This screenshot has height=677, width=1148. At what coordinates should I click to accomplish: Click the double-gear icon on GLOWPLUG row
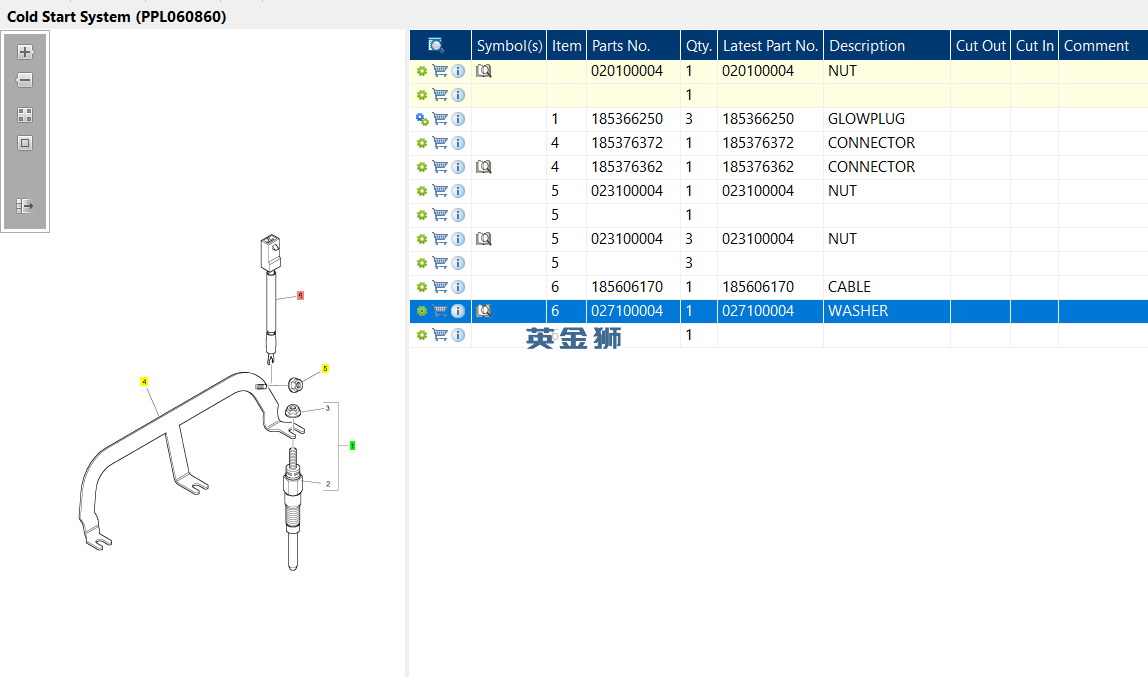click(x=422, y=119)
